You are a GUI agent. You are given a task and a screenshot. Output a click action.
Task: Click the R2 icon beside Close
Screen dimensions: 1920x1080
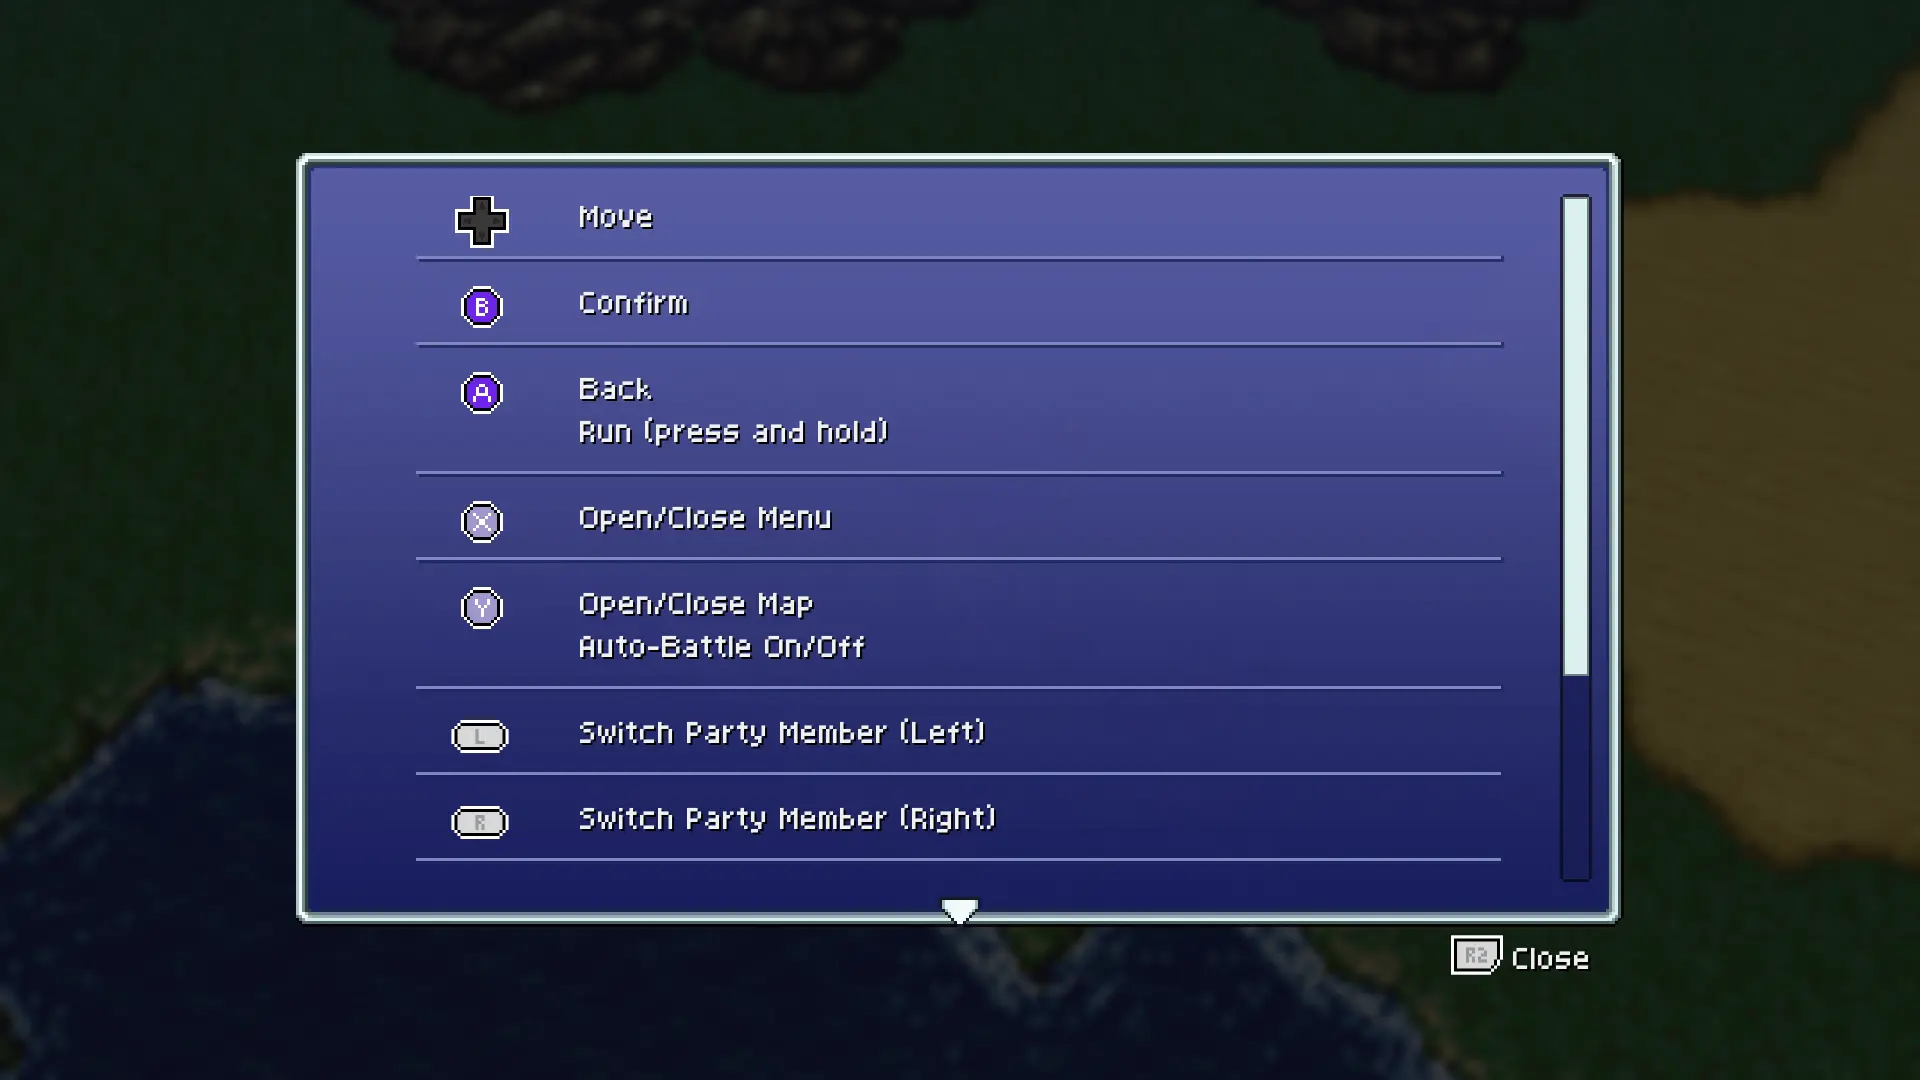click(x=1476, y=956)
